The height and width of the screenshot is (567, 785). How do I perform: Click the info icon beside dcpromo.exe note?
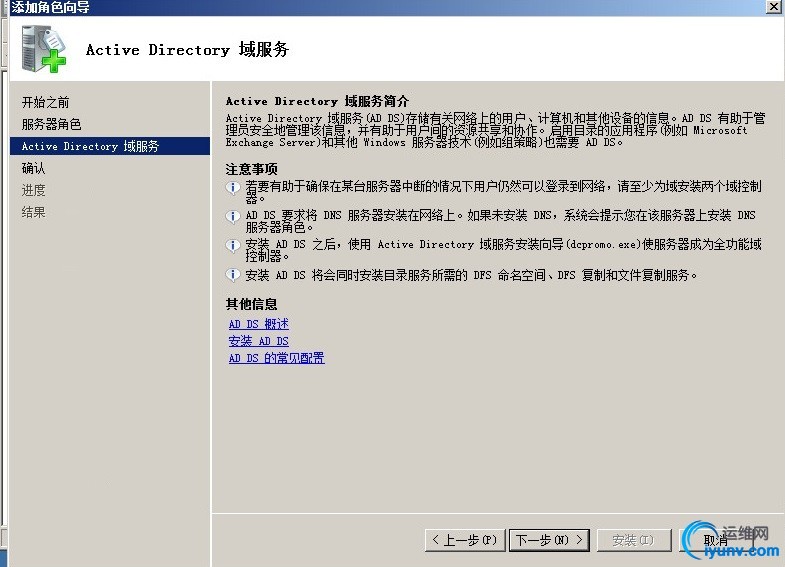pyautogui.click(x=232, y=245)
